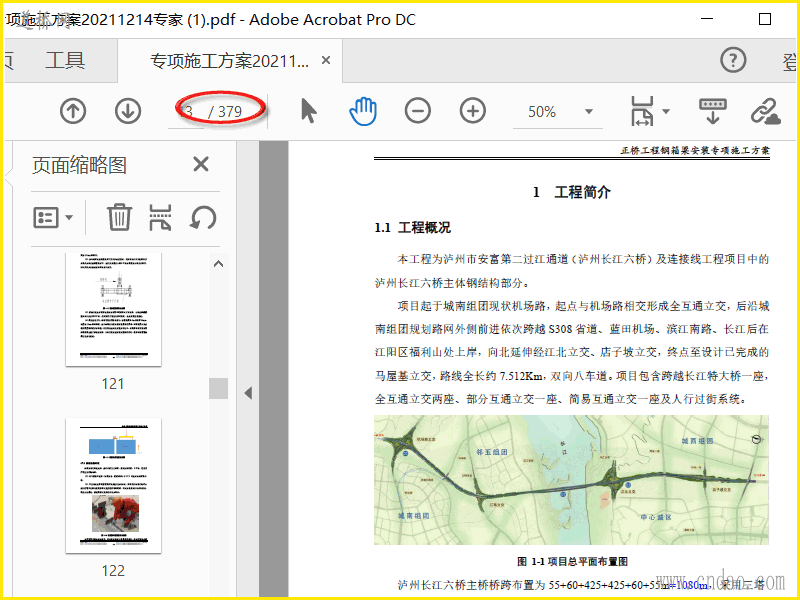Screen dimensions: 800x600
Task: Go to next page with down arrow
Action: (x=128, y=111)
